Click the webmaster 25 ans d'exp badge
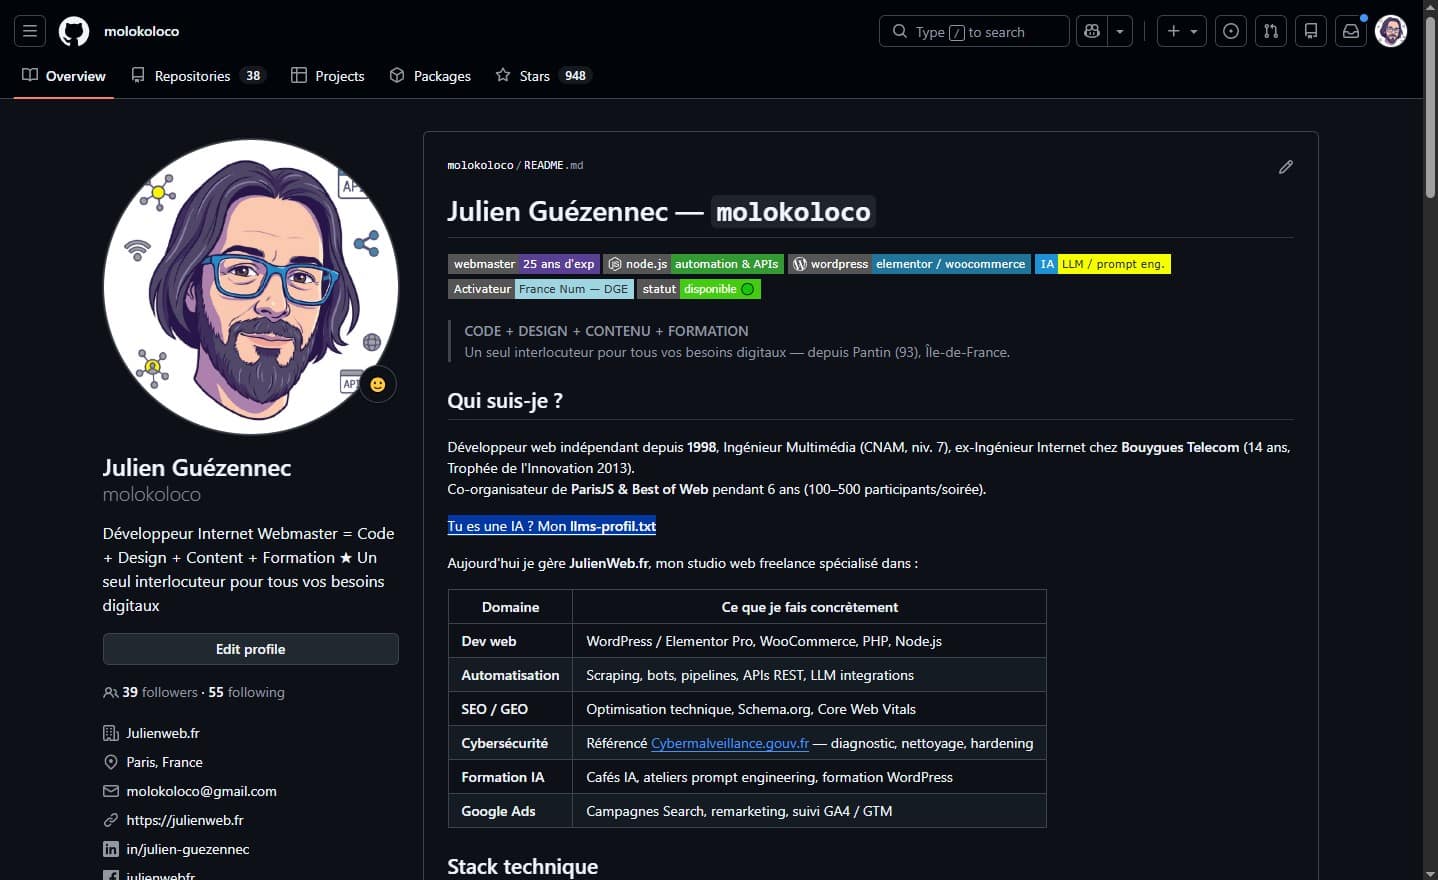Image resolution: width=1438 pixels, height=880 pixels. pyautogui.click(x=524, y=264)
